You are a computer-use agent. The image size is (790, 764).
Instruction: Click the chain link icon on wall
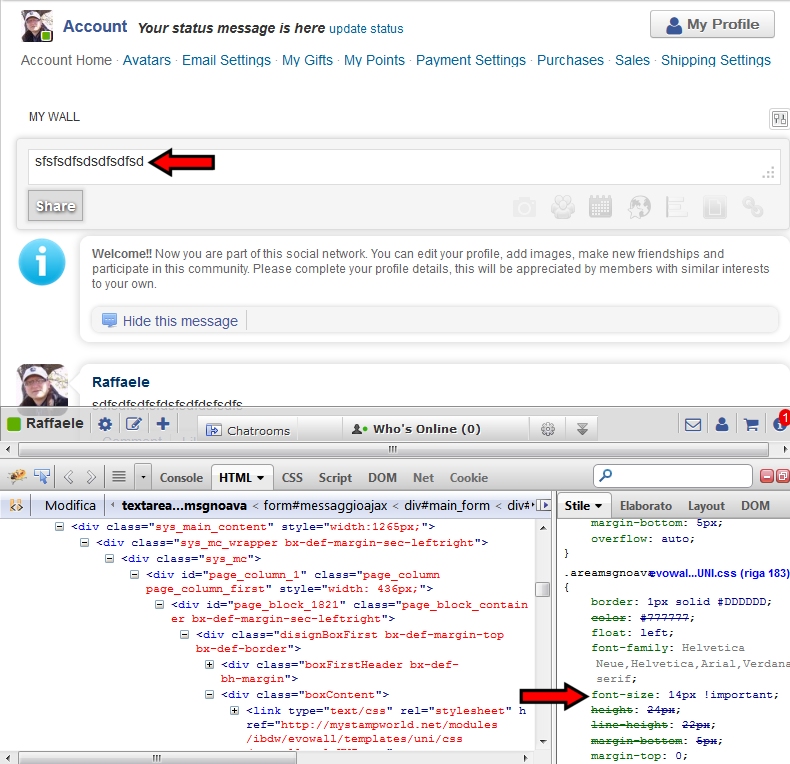pos(753,207)
